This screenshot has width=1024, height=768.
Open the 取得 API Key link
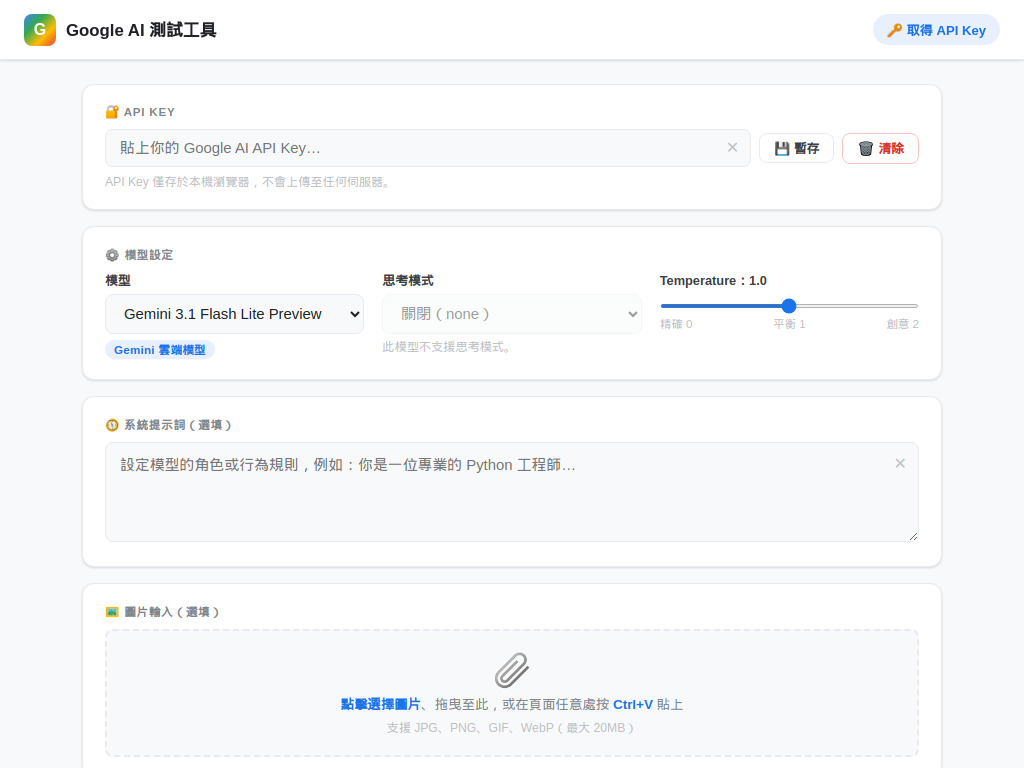pos(936,30)
